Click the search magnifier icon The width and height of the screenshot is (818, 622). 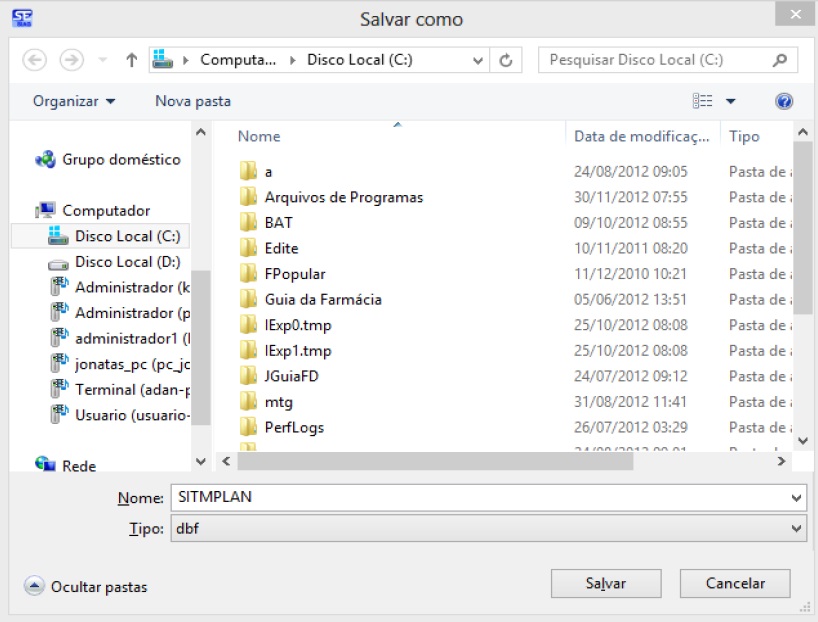(781, 60)
